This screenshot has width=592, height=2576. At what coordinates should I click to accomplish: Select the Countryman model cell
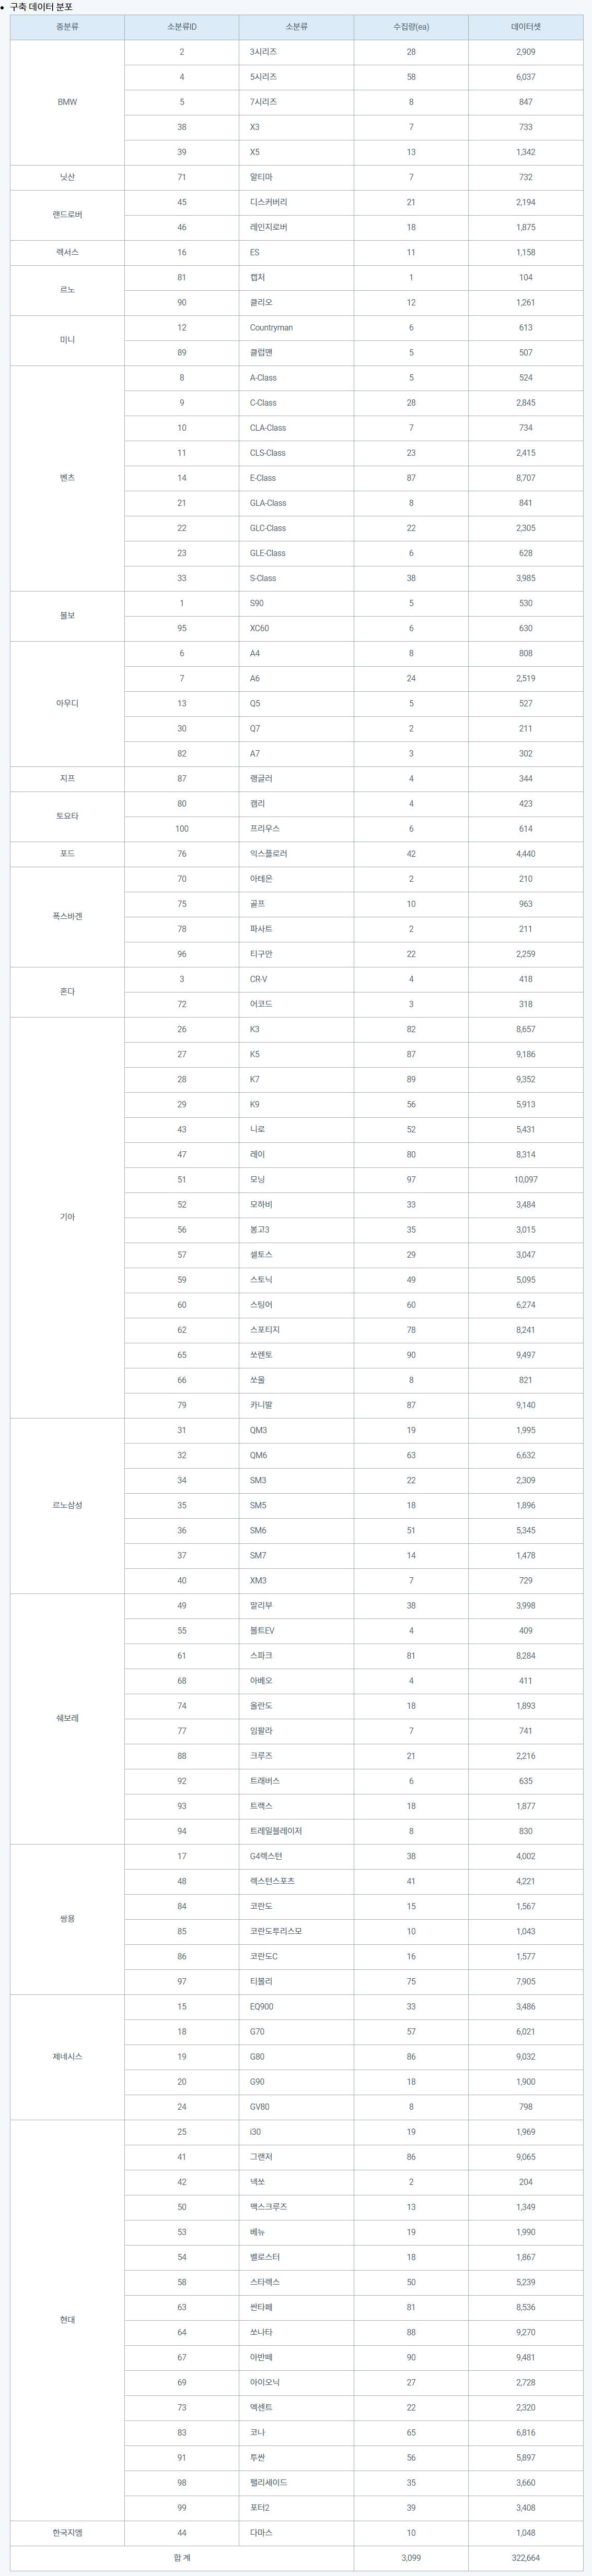(x=271, y=328)
